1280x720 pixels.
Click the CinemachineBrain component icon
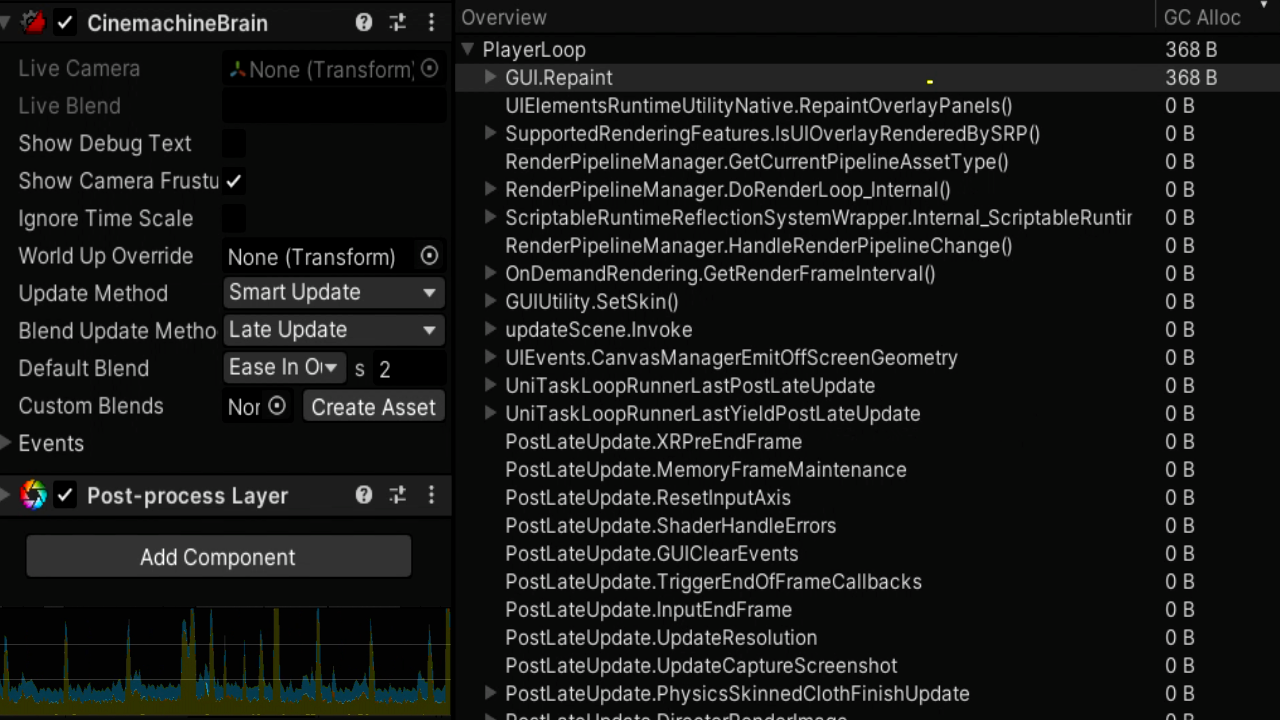point(34,22)
